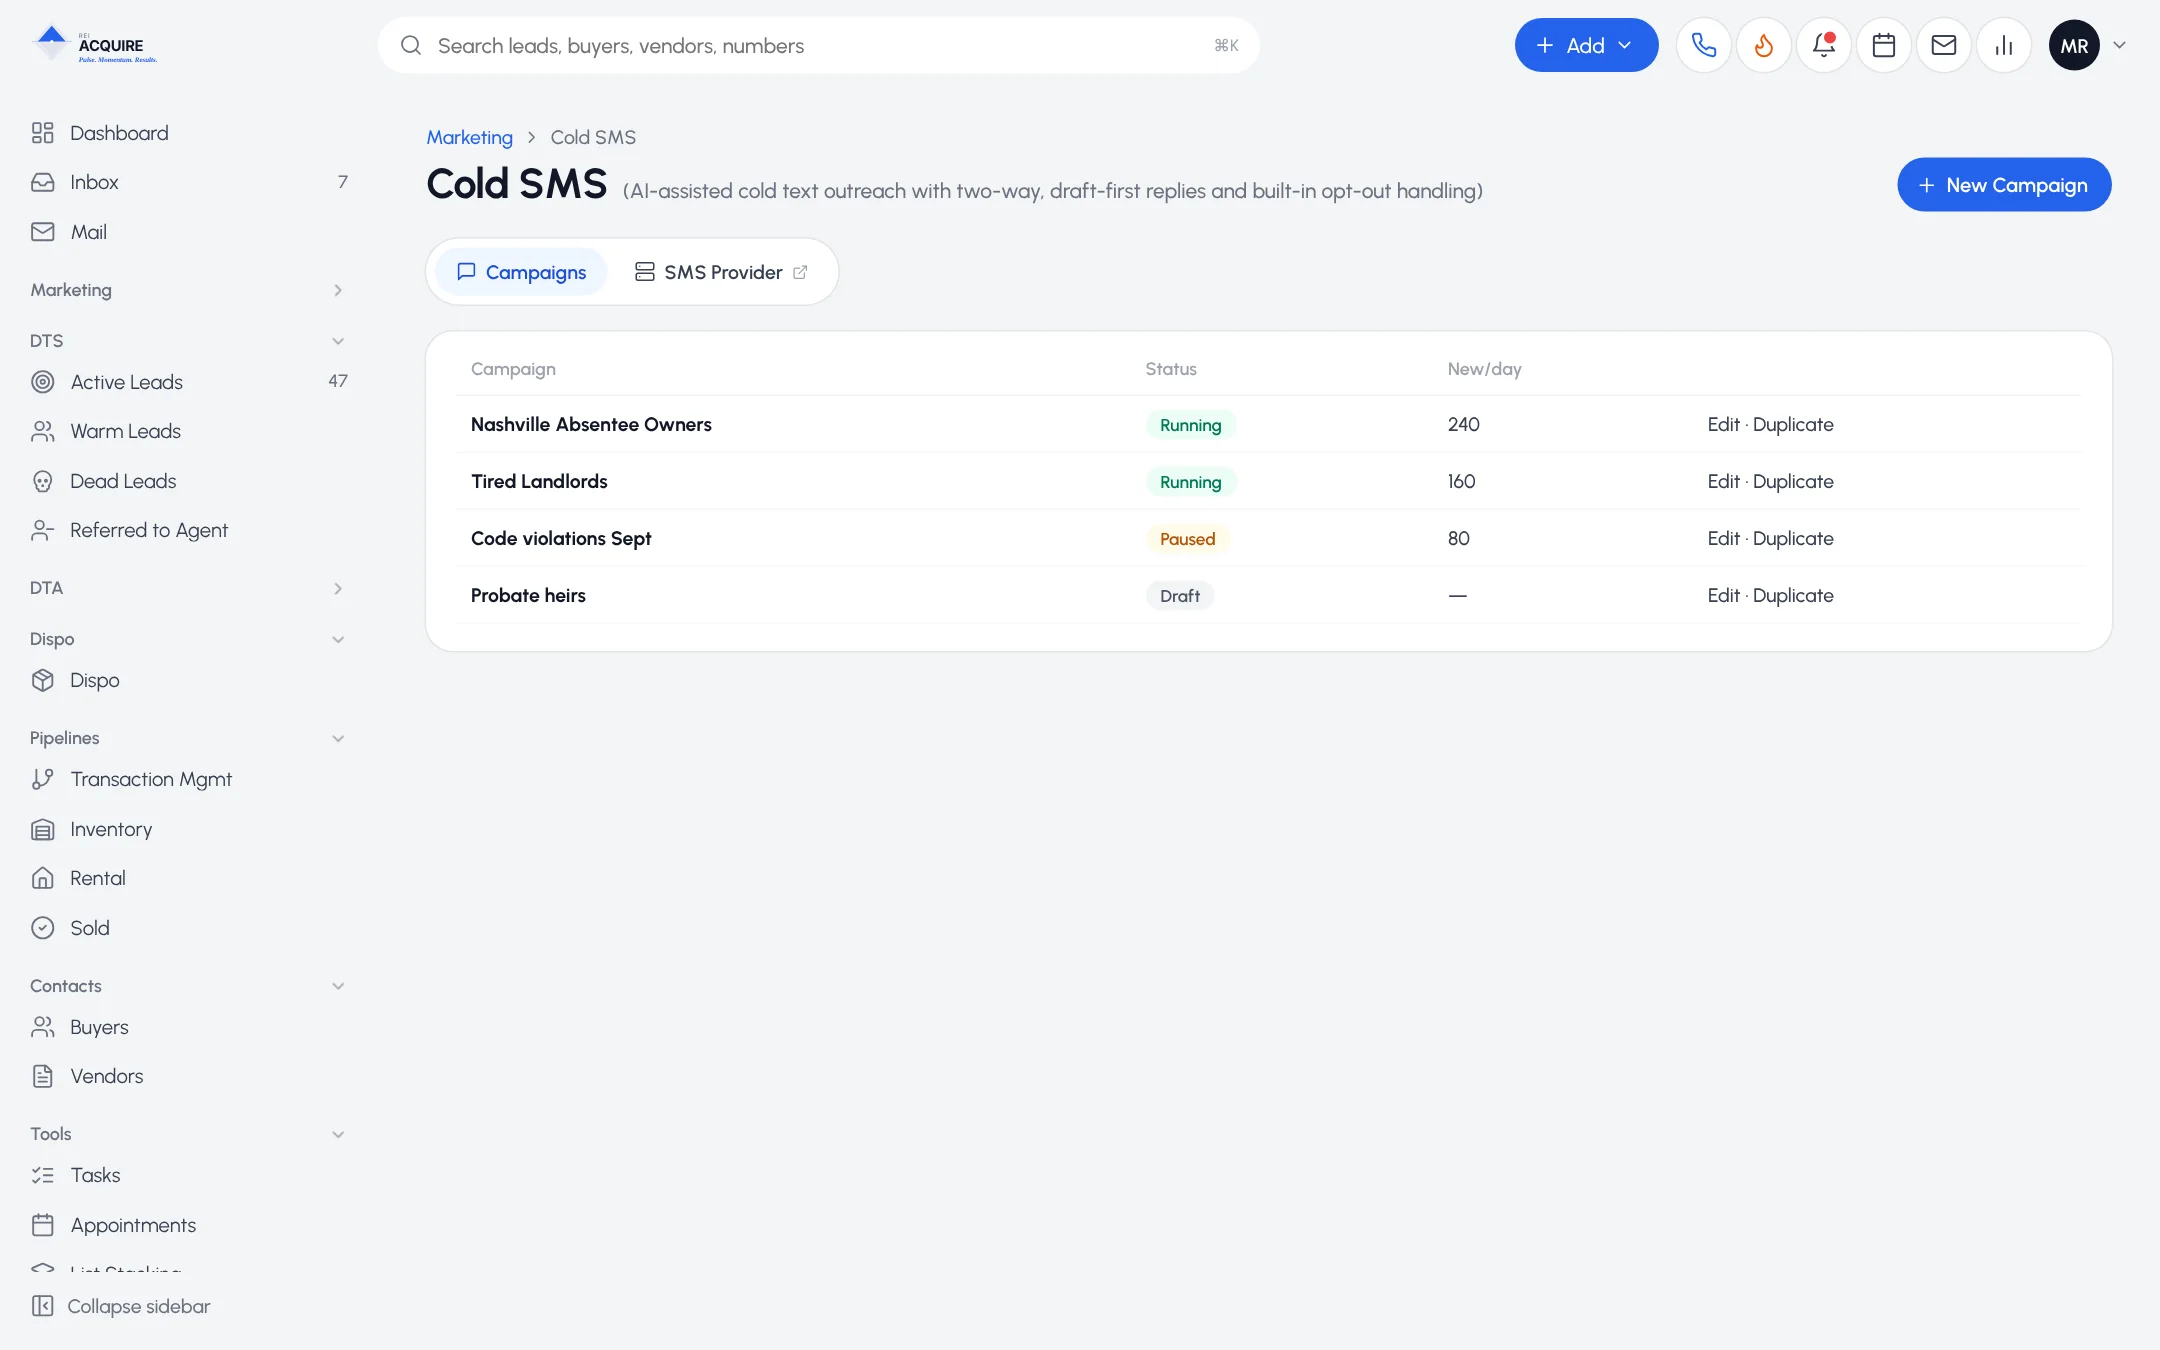Open Inbox in sidebar
This screenshot has width=2160, height=1350.
pyautogui.click(x=189, y=182)
